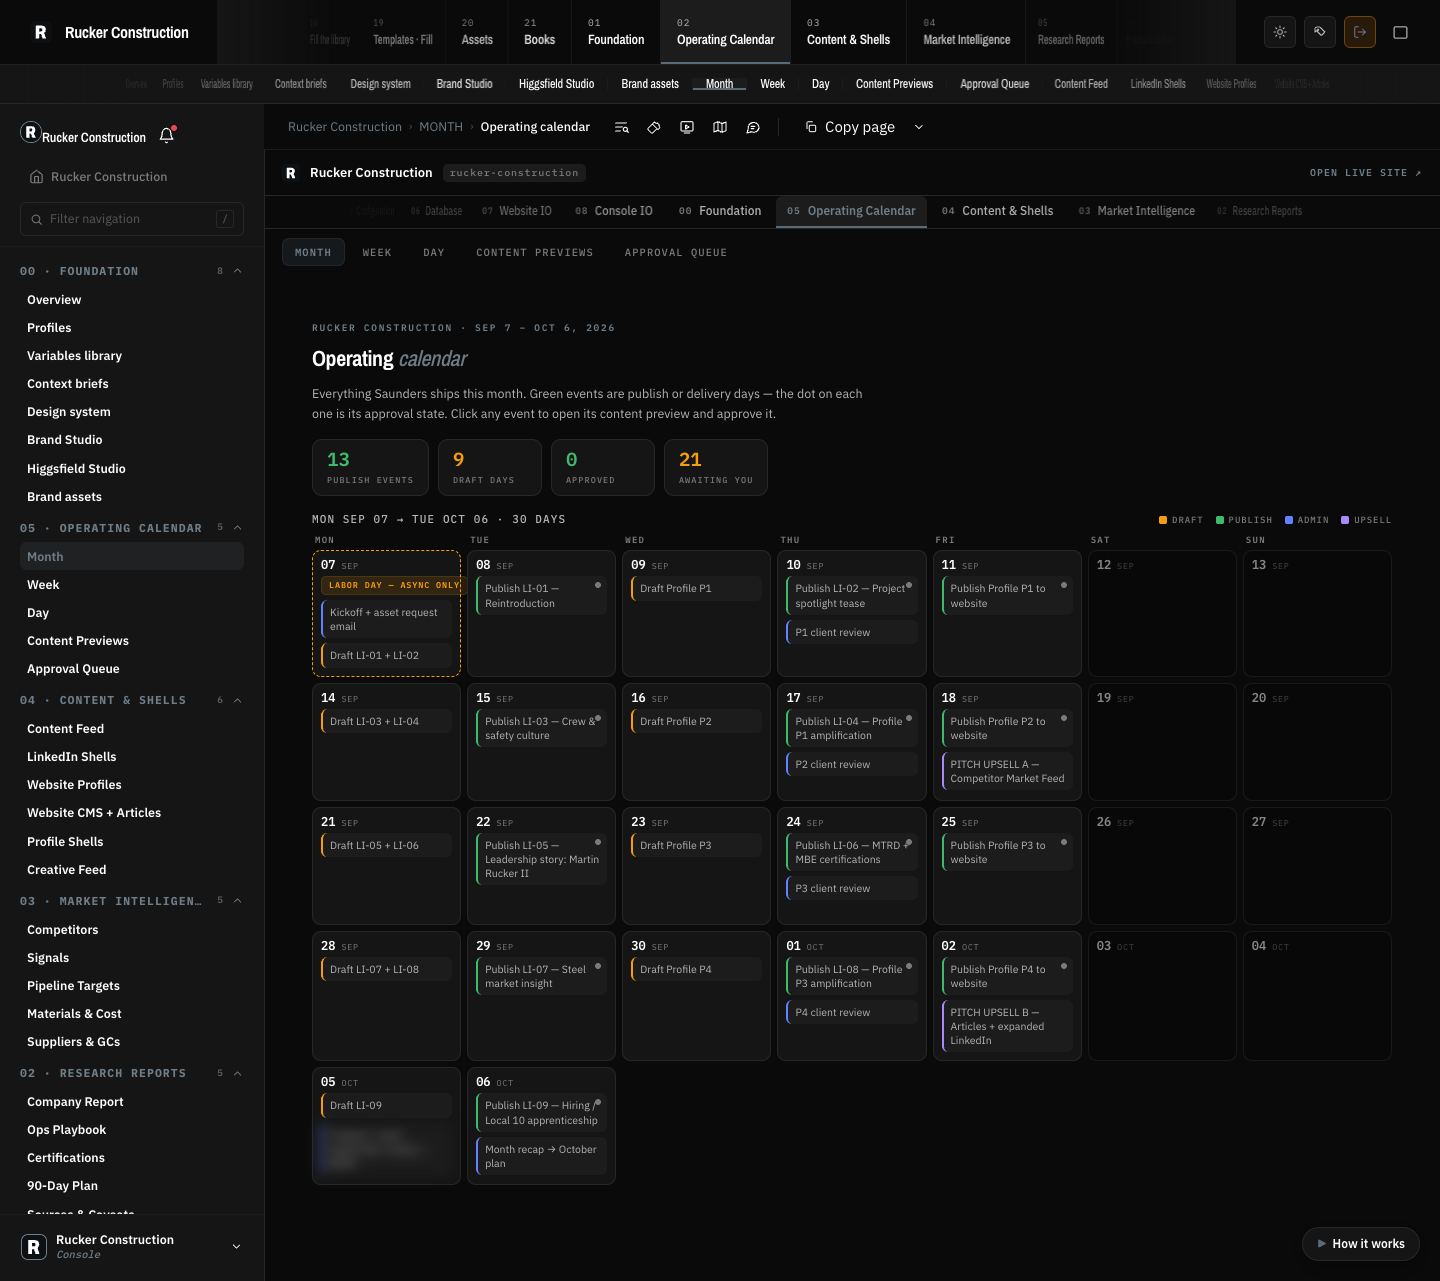Viewport: 1440px width, 1281px height.
Task: Open the Month recap → October plan event
Action: pyautogui.click(x=542, y=1156)
